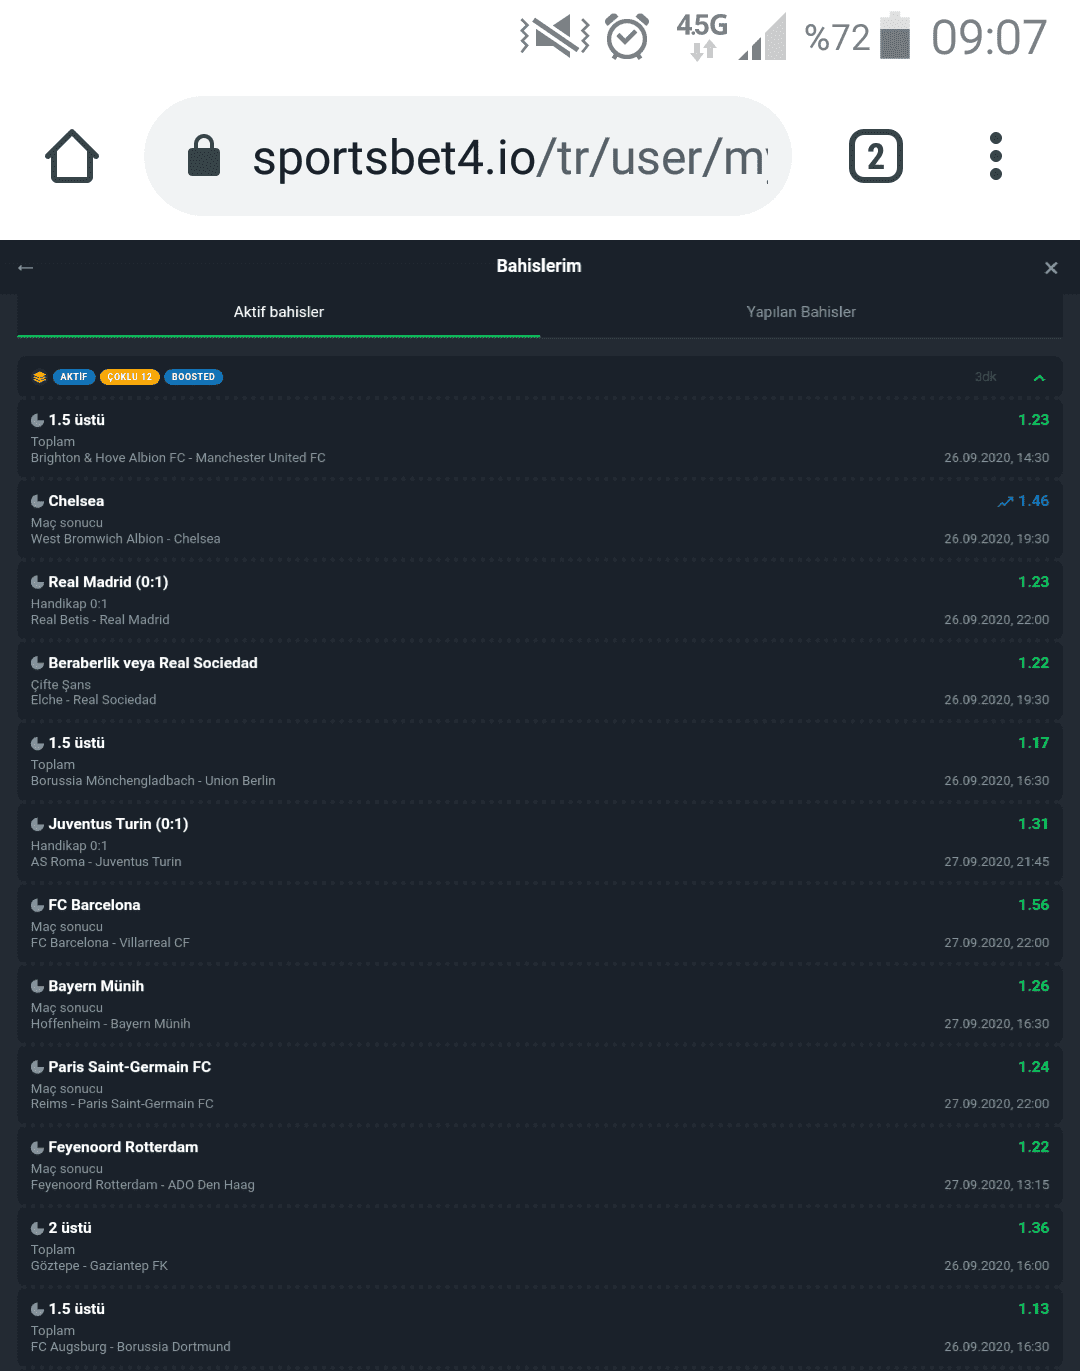Click the AKTİF status badge
1080x1371 pixels.
click(x=74, y=377)
